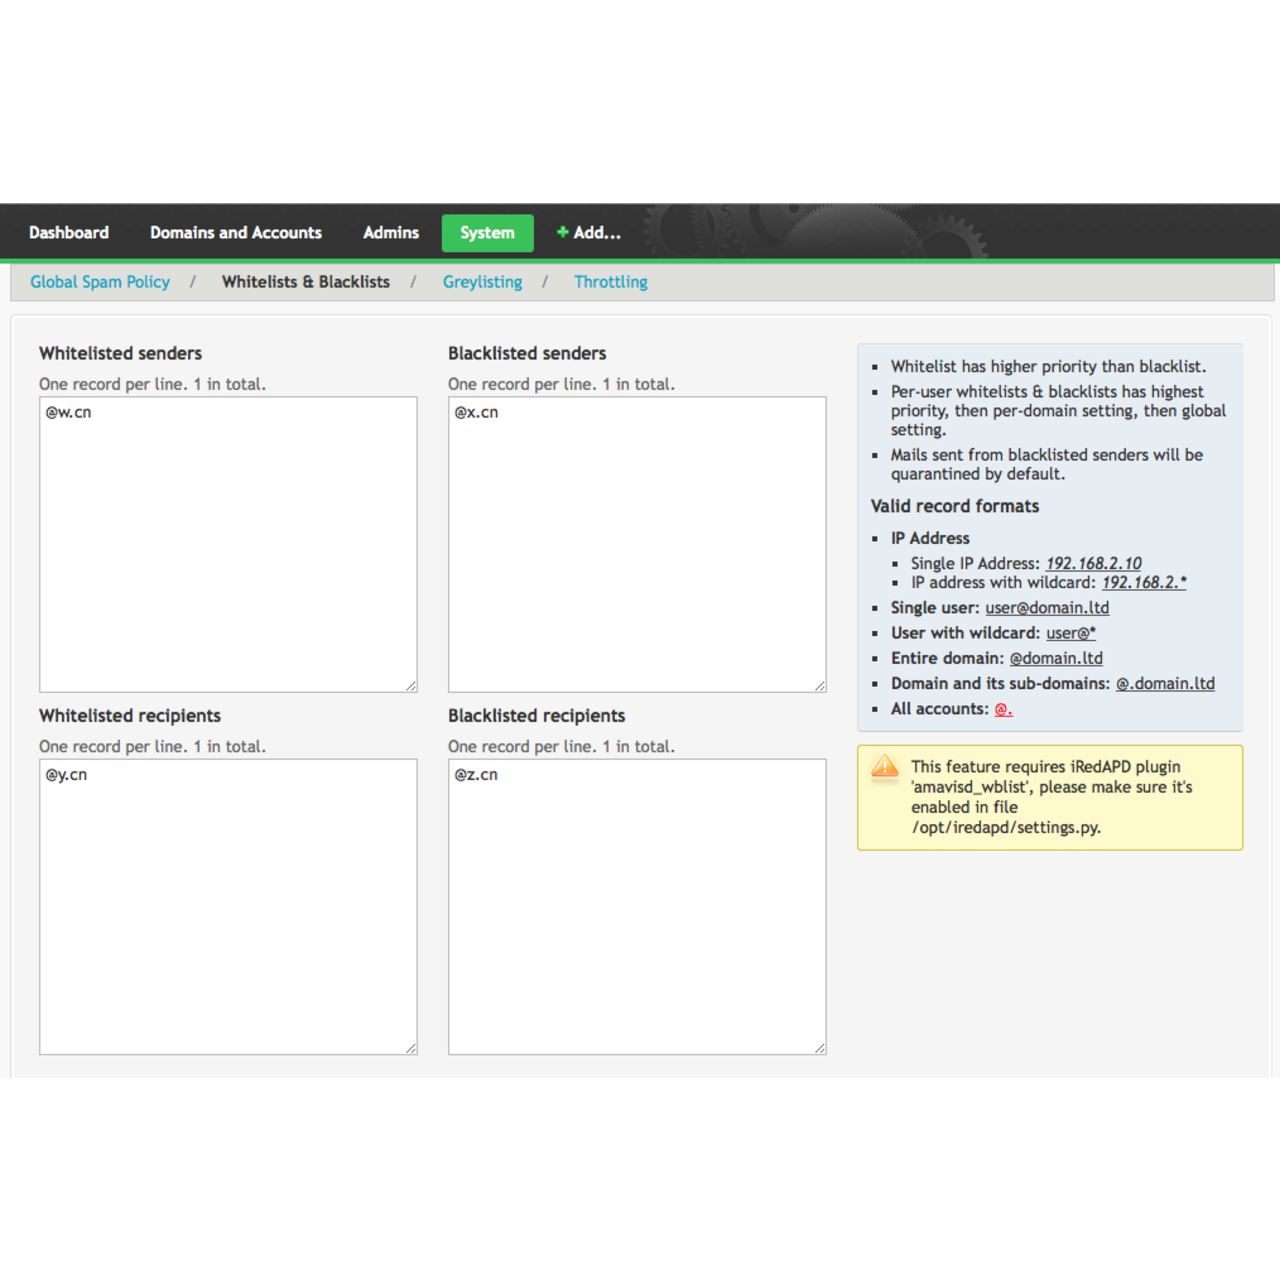
Task: Open the Dashboard menu item
Action: point(68,232)
